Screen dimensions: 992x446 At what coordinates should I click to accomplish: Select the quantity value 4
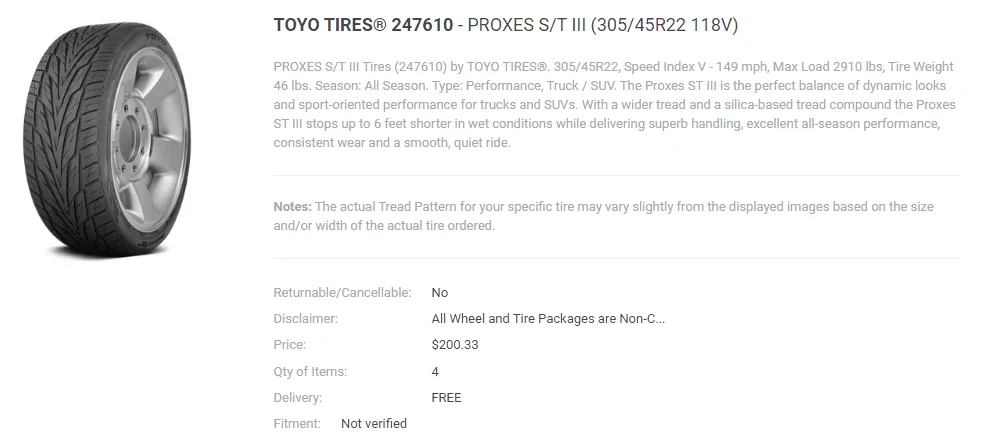[435, 371]
